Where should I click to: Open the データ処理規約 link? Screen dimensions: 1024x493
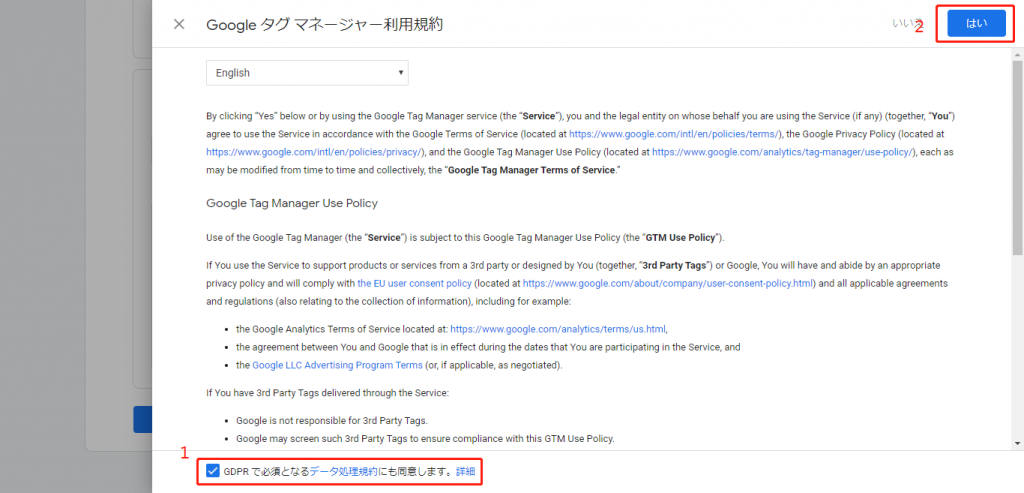(x=344, y=471)
